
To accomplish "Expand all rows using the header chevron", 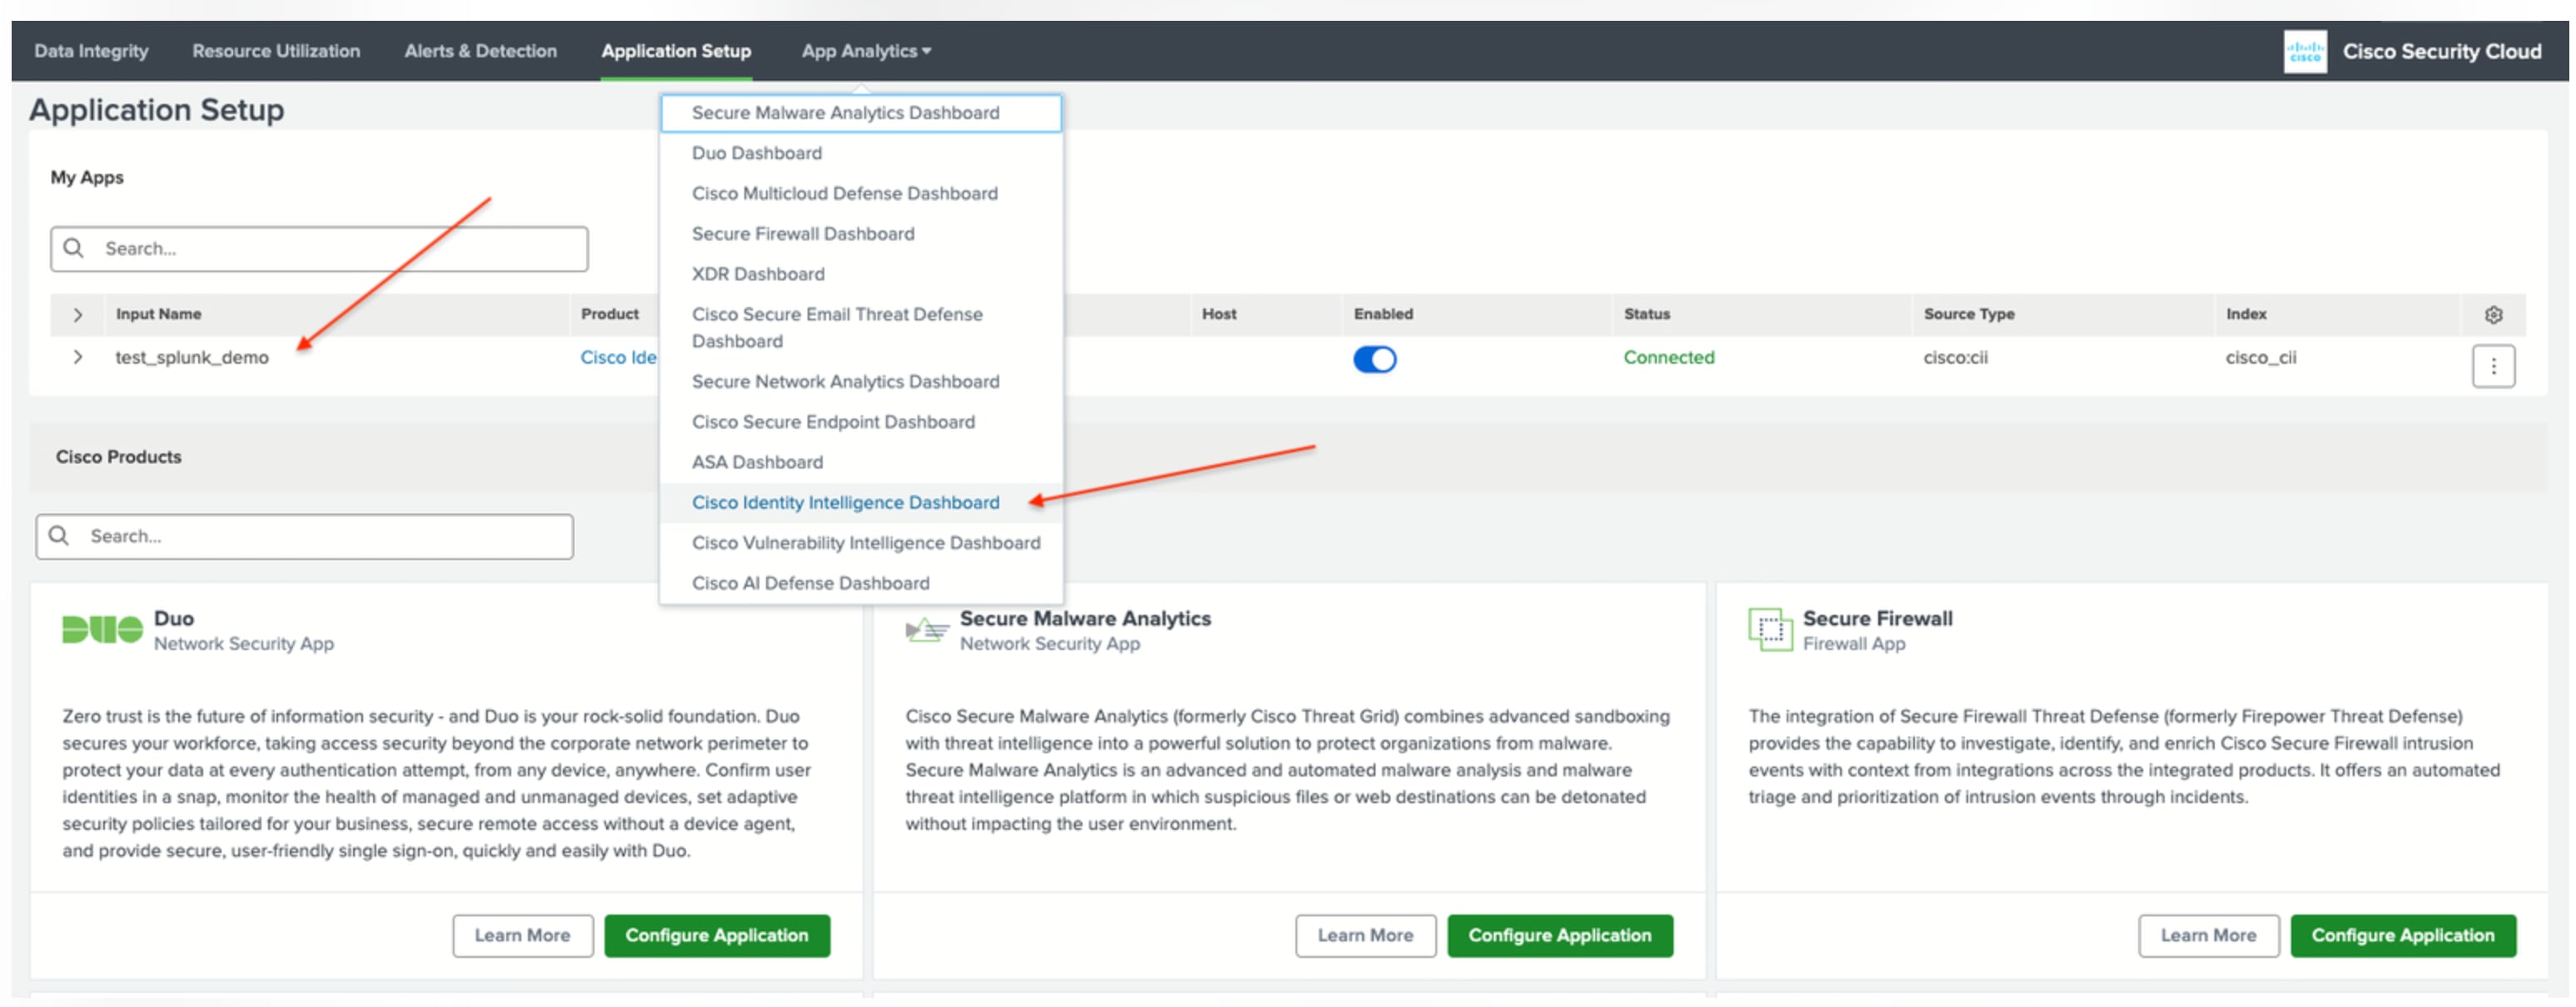I will 78,315.
